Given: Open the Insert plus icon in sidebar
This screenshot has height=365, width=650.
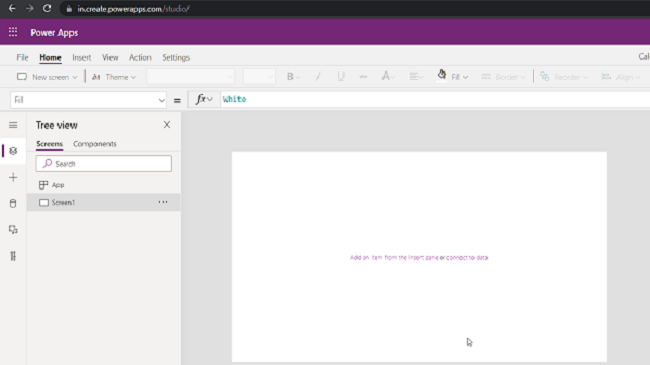Looking at the screenshot, I should click(13, 178).
